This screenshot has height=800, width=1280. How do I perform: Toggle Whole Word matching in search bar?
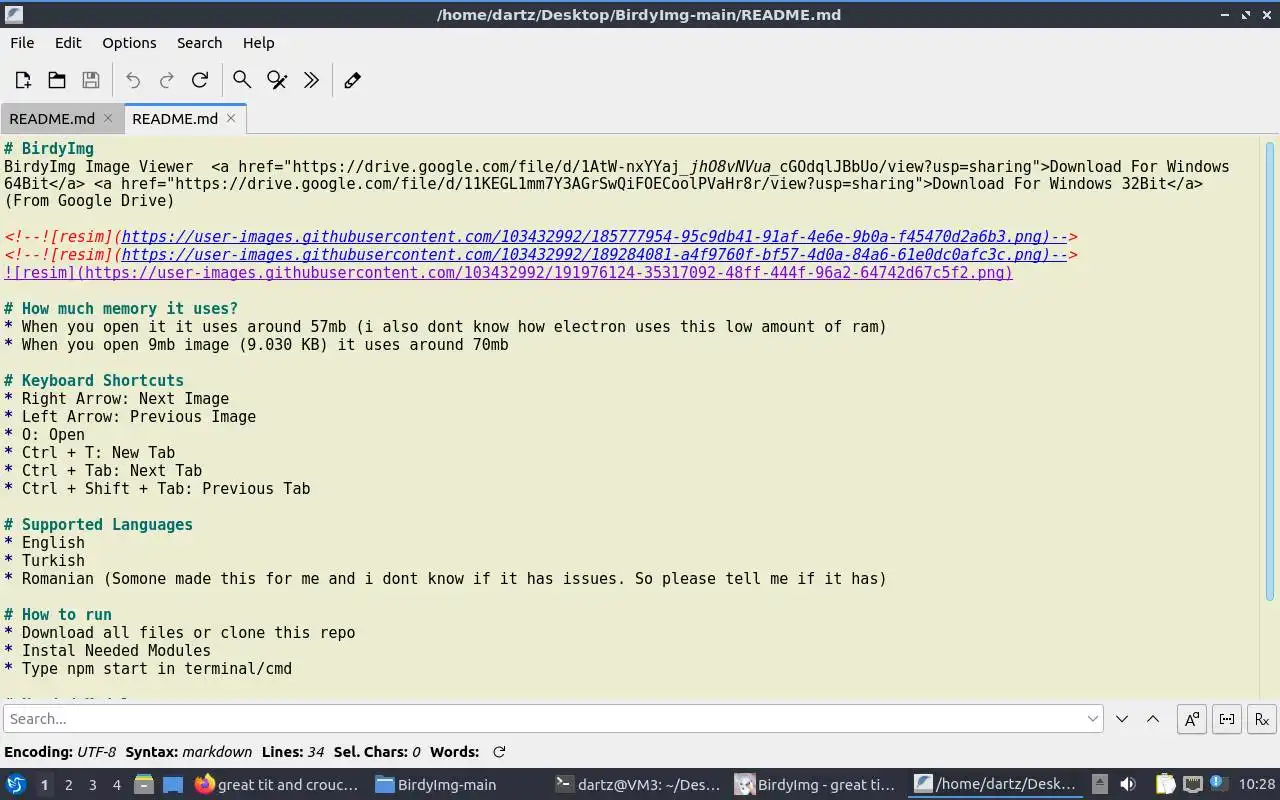[1227, 719]
